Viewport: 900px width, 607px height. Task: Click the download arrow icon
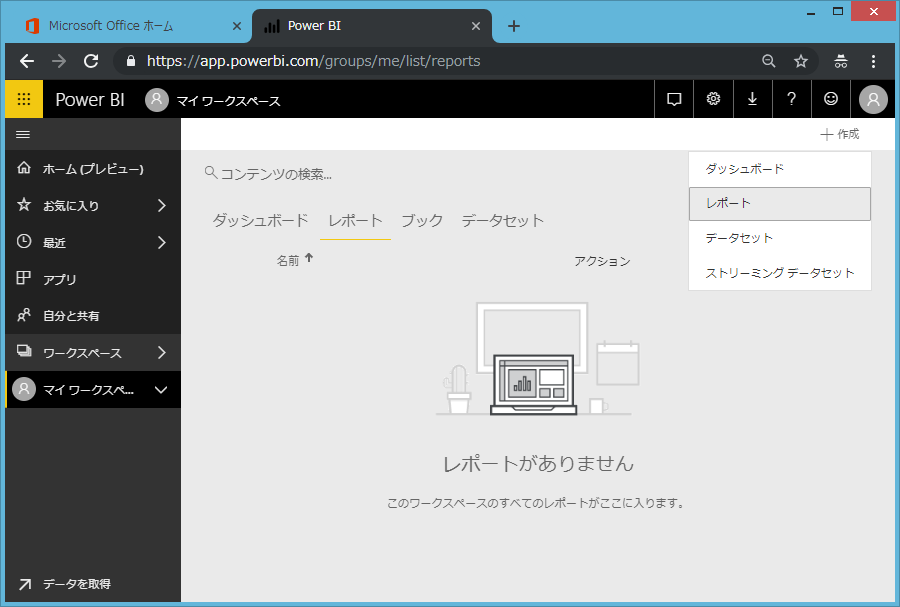click(x=752, y=99)
